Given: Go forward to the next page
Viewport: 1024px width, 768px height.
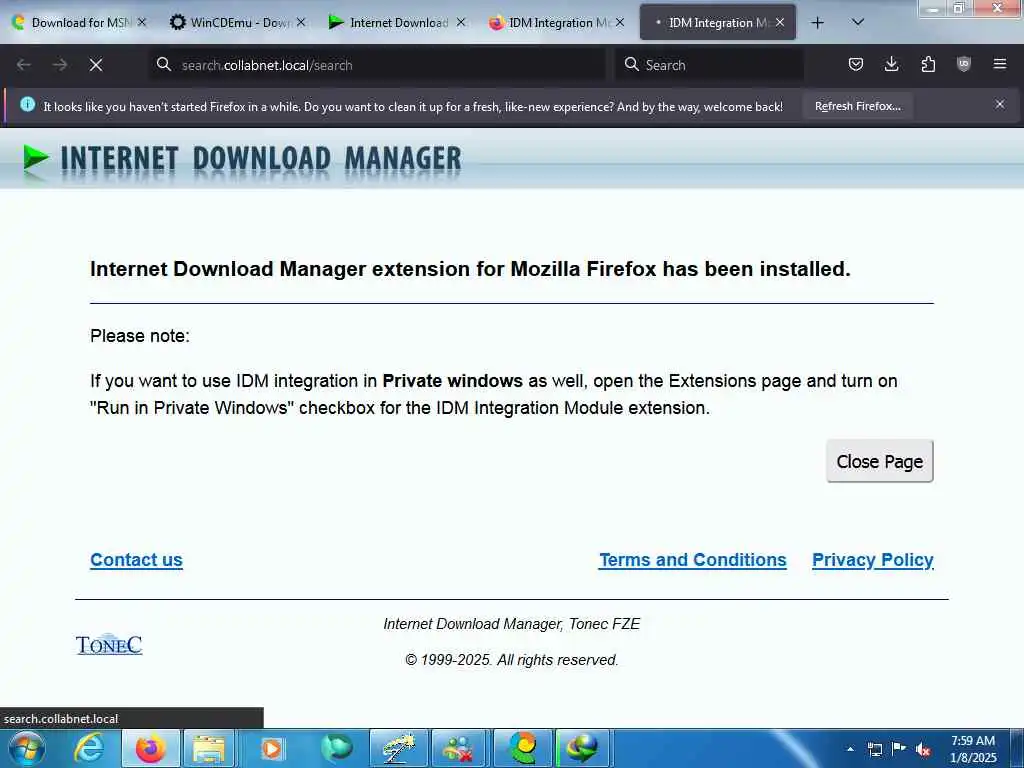Looking at the screenshot, I should pyautogui.click(x=60, y=65).
